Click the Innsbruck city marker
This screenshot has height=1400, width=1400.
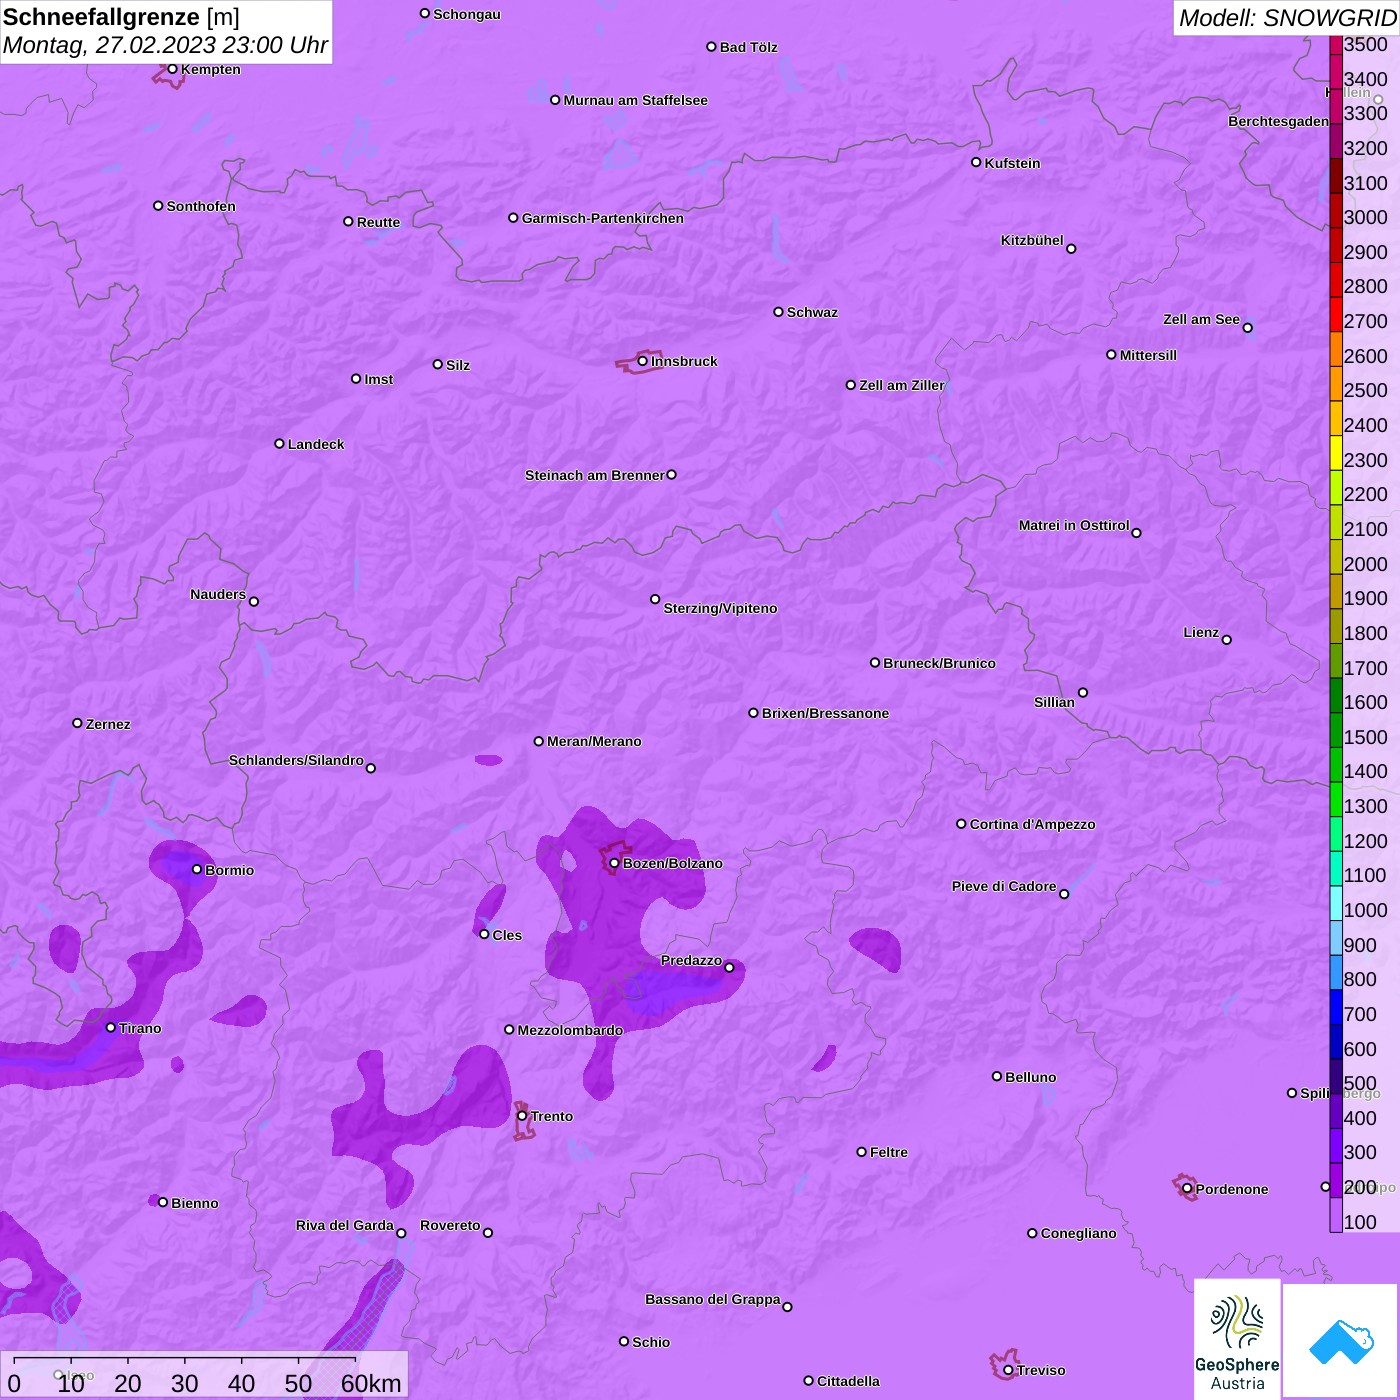[643, 361]
